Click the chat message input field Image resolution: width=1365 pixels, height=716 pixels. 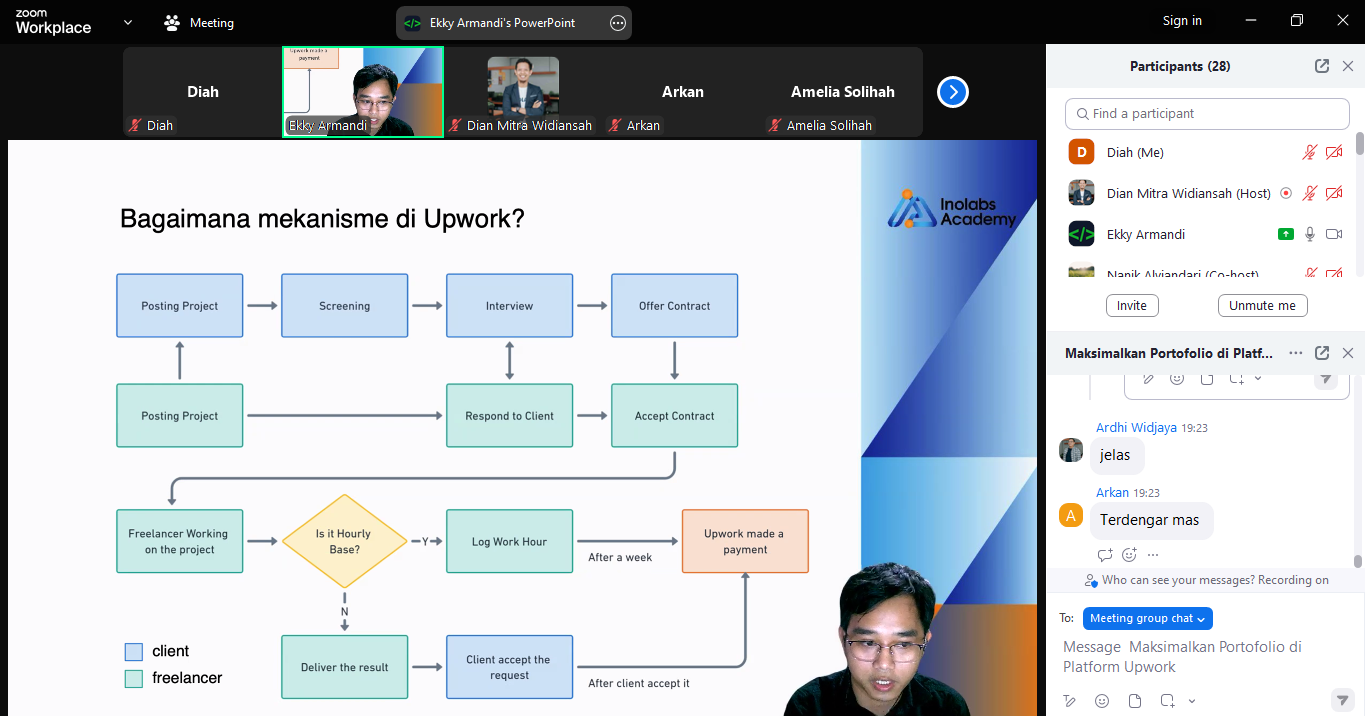point(1205,657)
